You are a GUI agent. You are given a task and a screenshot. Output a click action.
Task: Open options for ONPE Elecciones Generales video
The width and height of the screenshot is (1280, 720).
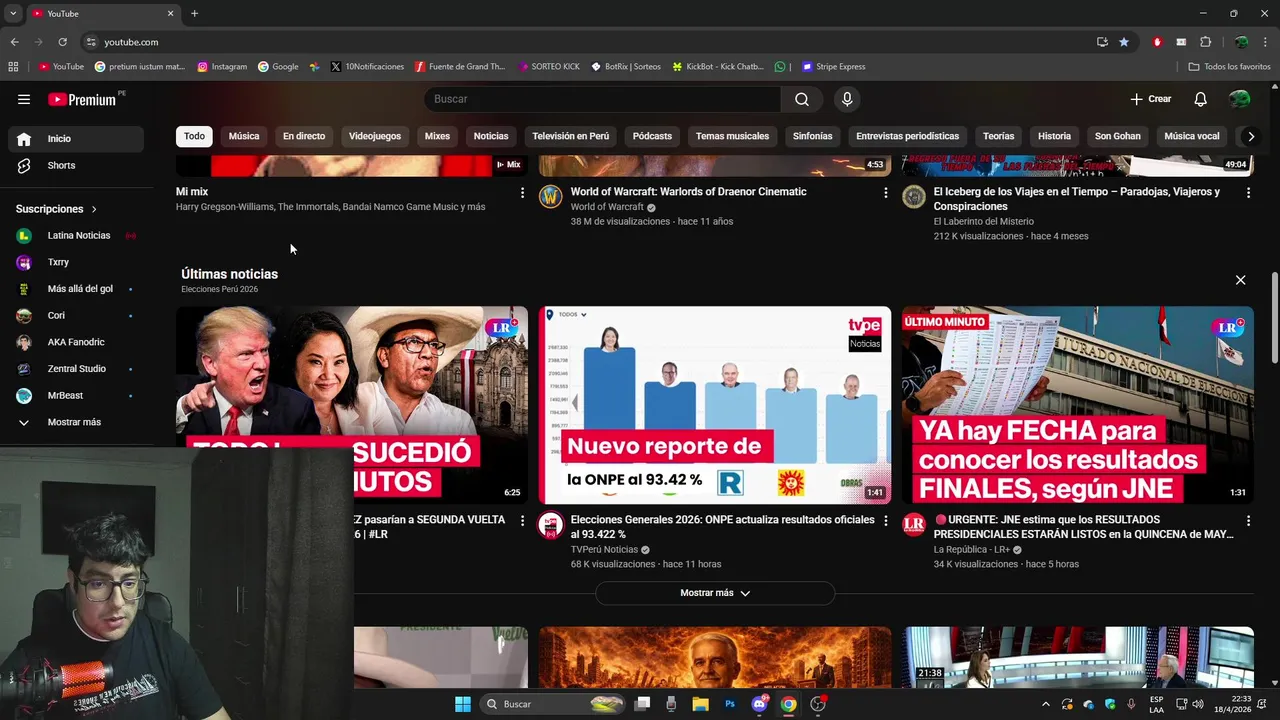click(885, 521)
